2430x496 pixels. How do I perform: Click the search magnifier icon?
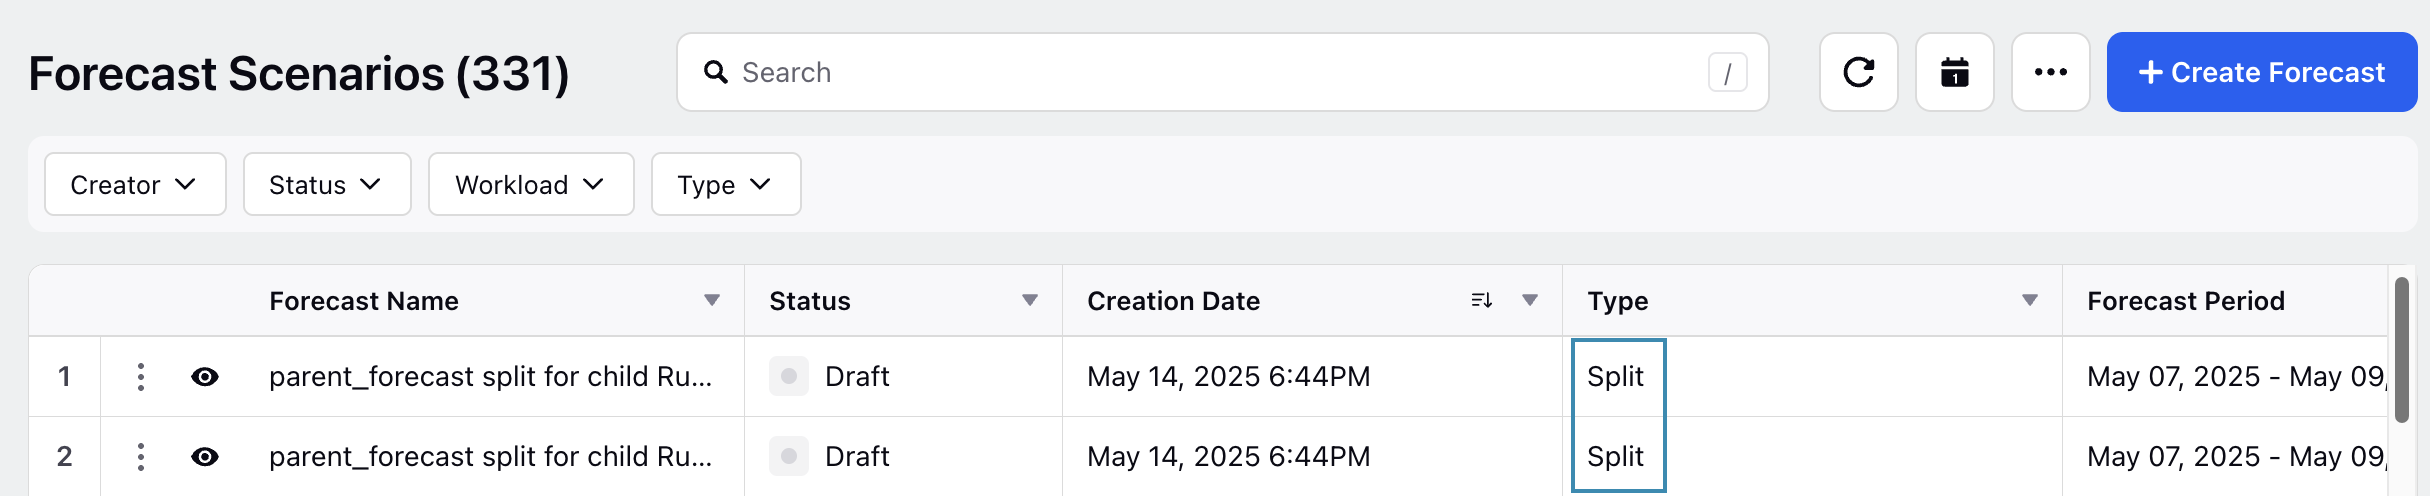click(x=715, y=72)
